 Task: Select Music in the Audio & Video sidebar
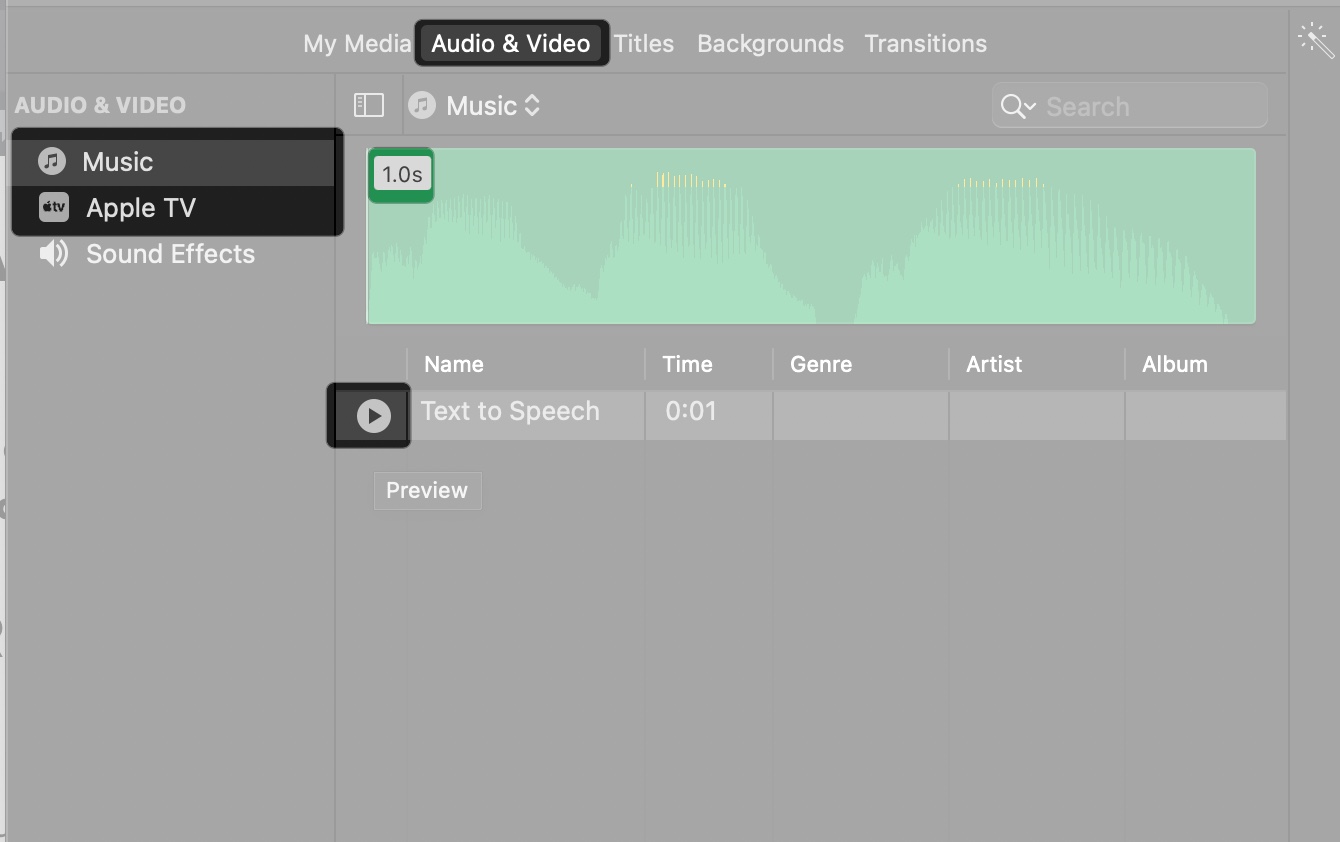(119, 160)
